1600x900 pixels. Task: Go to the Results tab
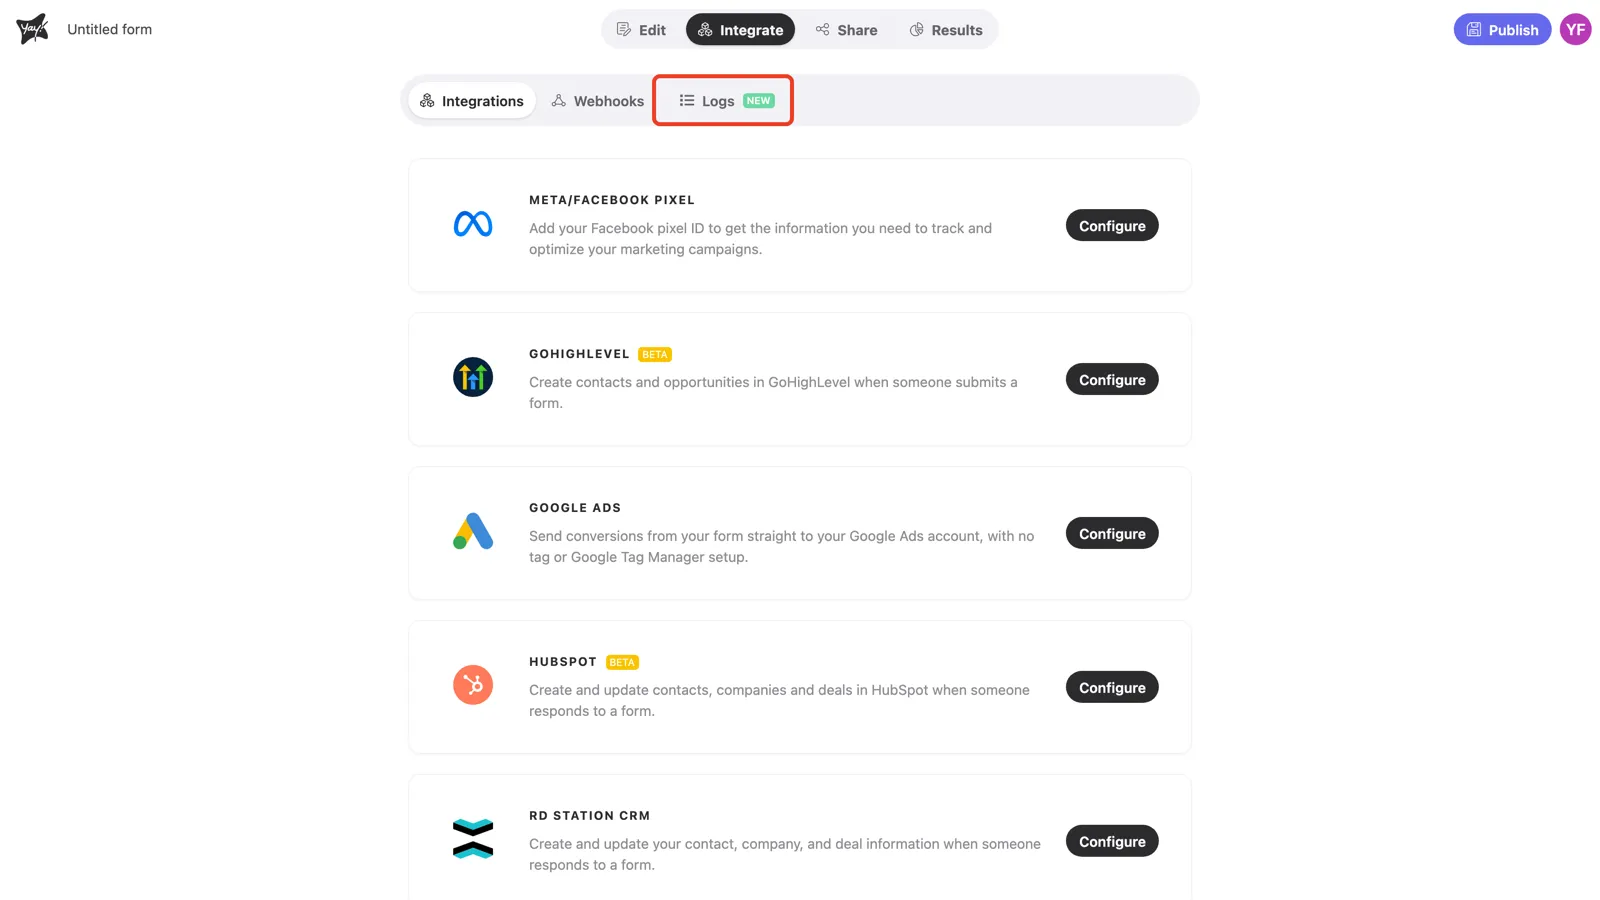946,30
